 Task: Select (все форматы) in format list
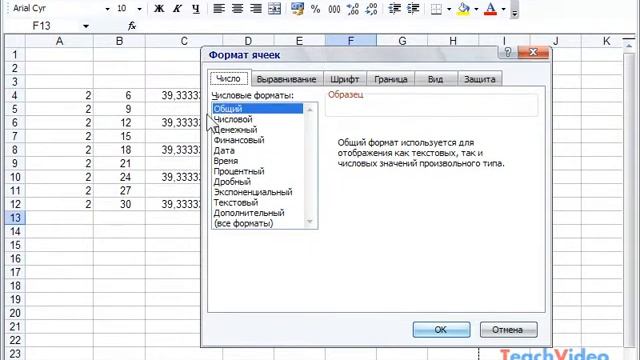[258, 223]
